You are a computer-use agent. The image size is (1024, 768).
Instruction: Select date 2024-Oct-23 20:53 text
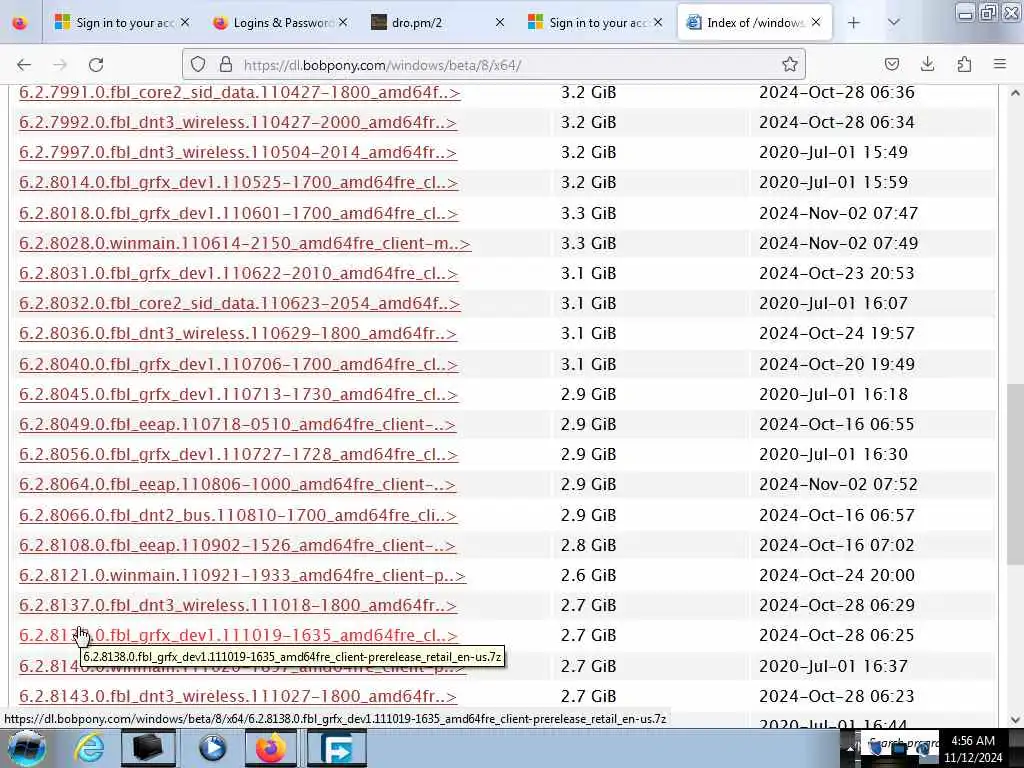837,273
